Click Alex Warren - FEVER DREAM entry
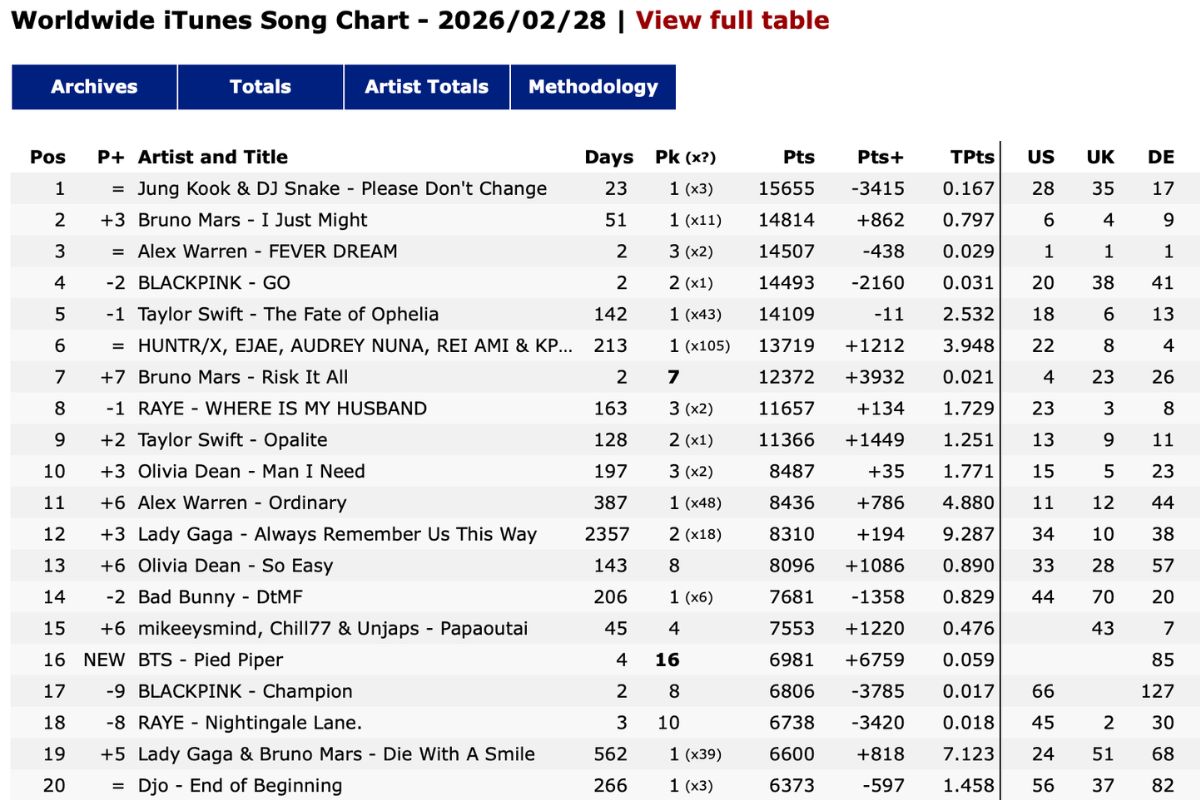Viewport: 1200px width, 800px height. point(268,251)
